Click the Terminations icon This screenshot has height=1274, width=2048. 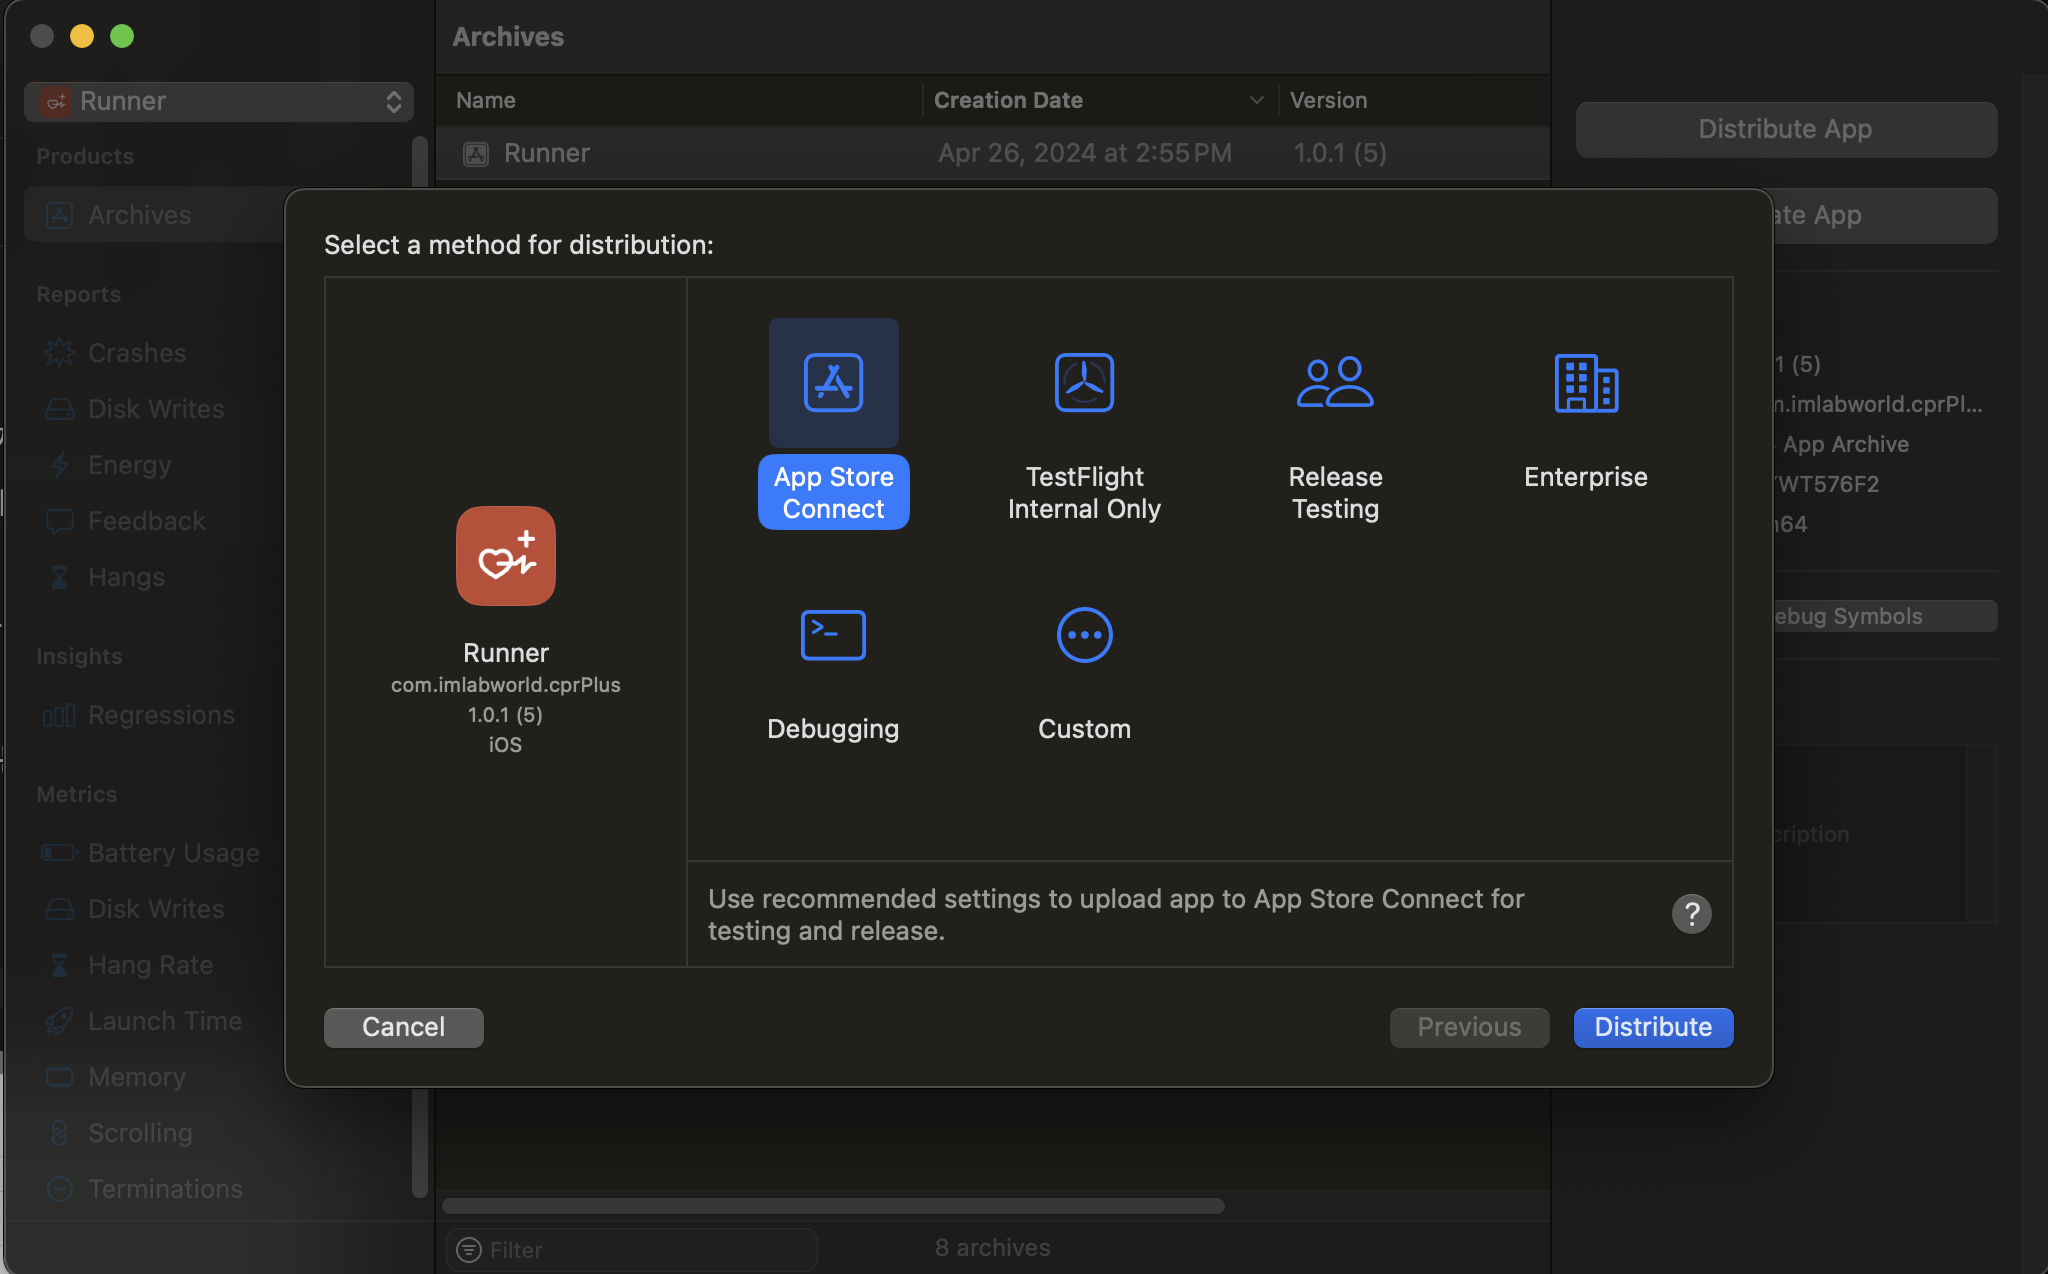click(x=60, y=1189)
